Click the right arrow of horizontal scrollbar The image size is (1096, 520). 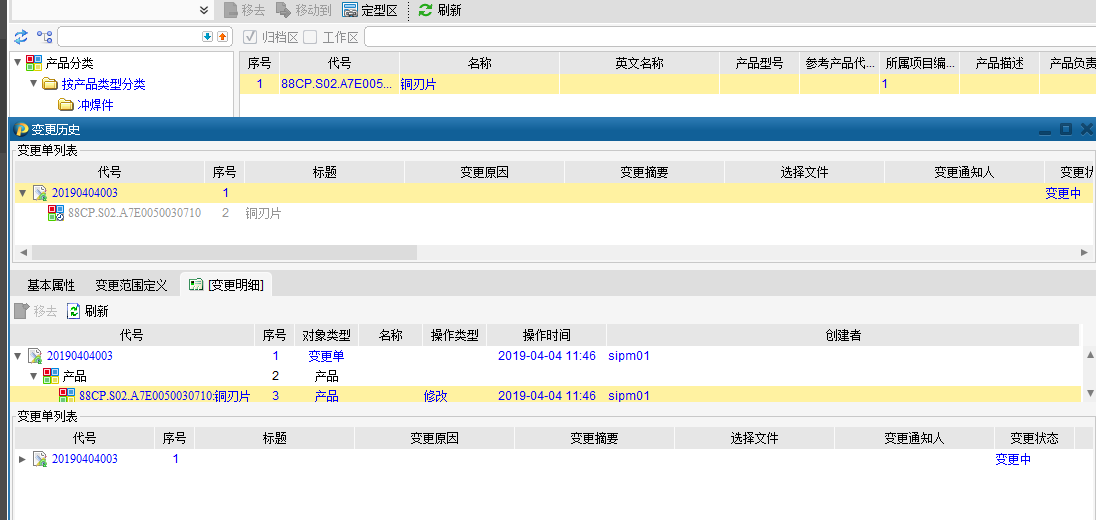pyautogui.click(x=1085, y=252)
